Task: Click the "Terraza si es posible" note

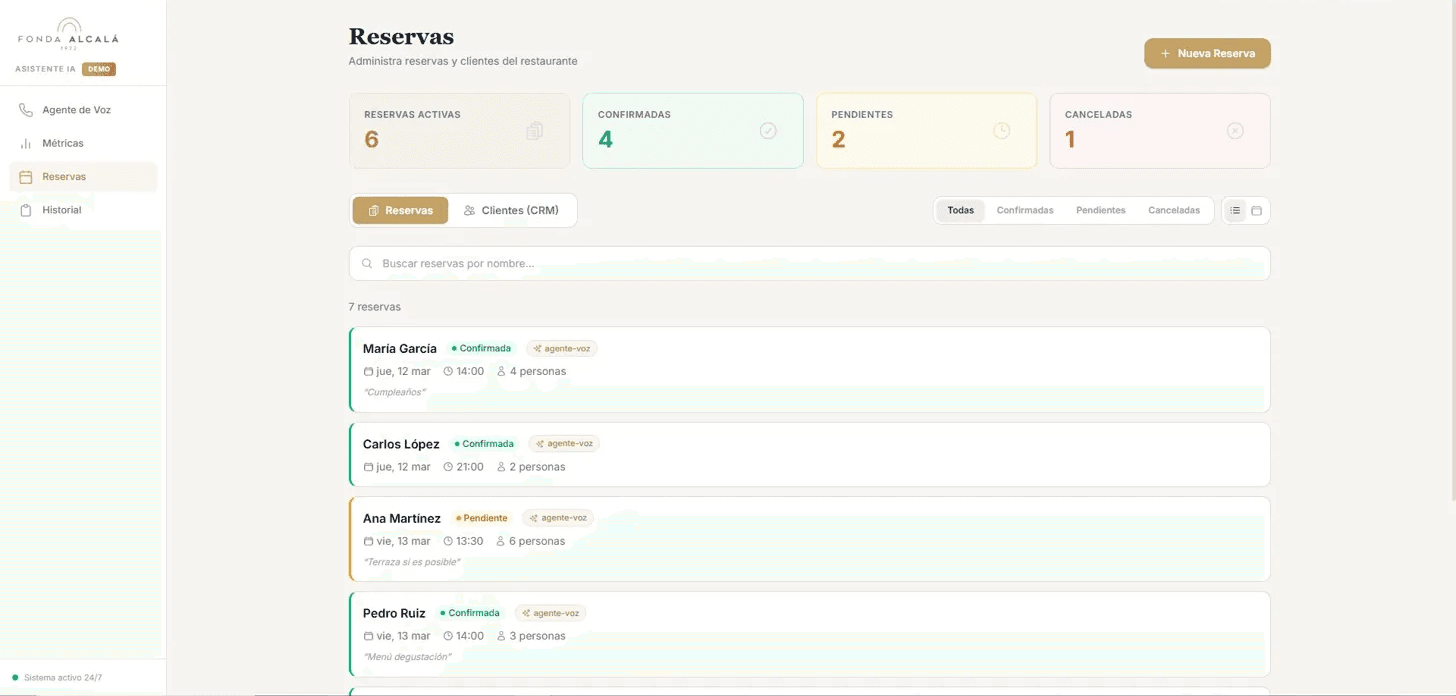Action: (412, 562)
